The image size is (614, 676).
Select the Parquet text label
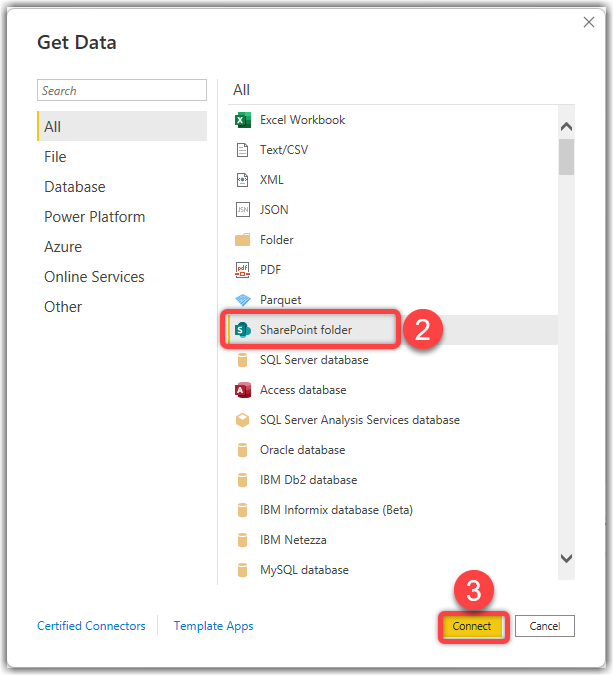pos(281,300)
